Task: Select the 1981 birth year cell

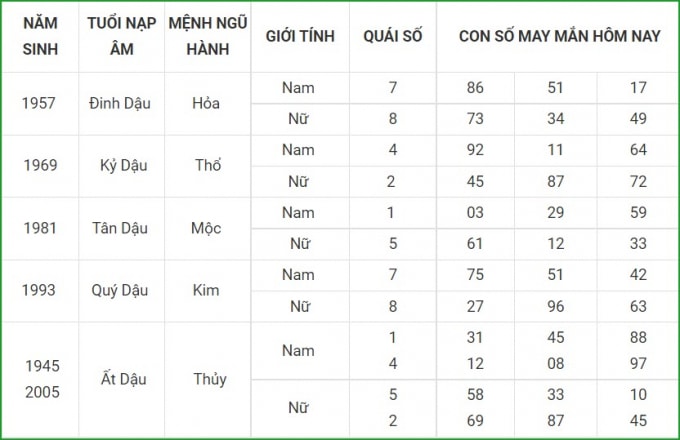Action: [40, 228]
